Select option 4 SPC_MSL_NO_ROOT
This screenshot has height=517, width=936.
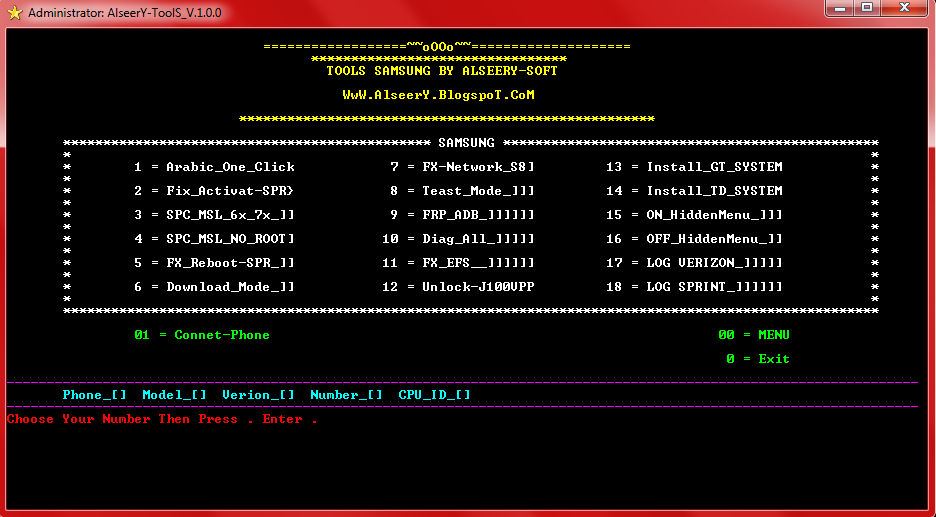pyautogui.click(x=214, y=239)
